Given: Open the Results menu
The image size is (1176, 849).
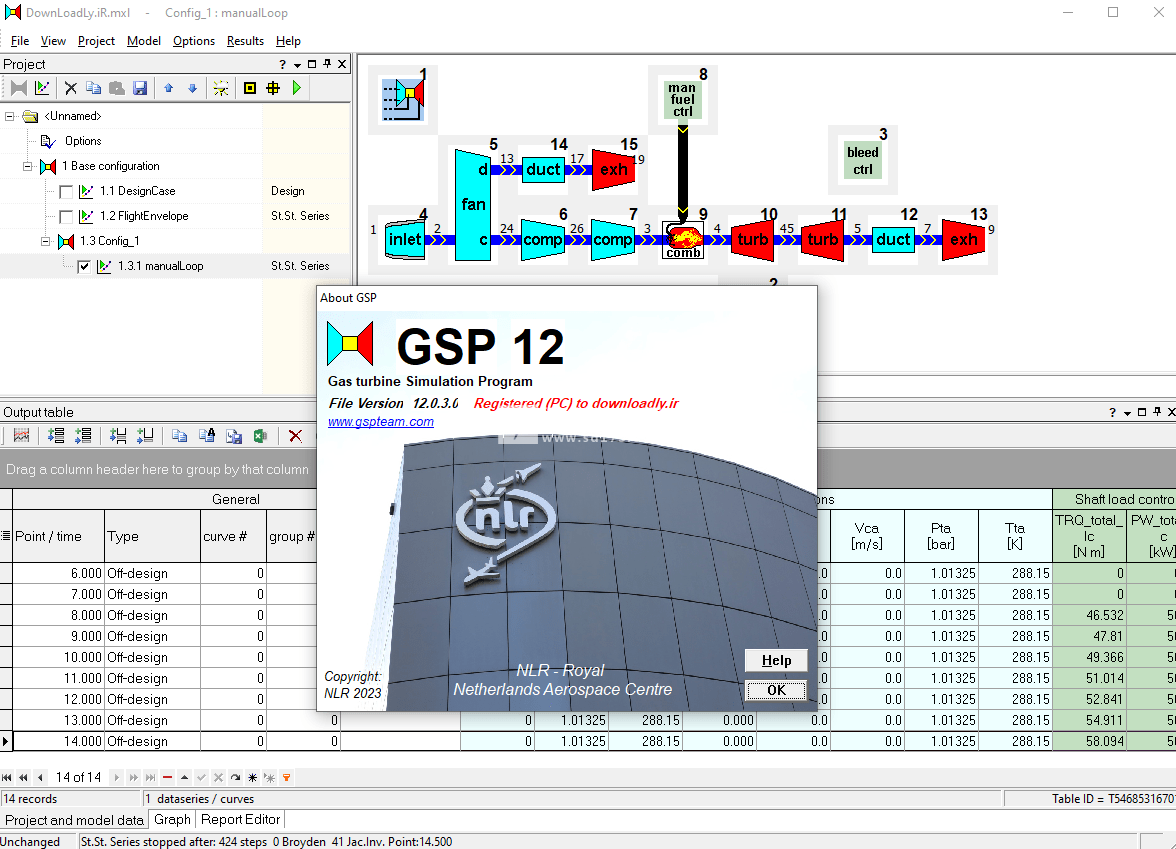Looking at the screenshot, I should (x=245, y=41).
